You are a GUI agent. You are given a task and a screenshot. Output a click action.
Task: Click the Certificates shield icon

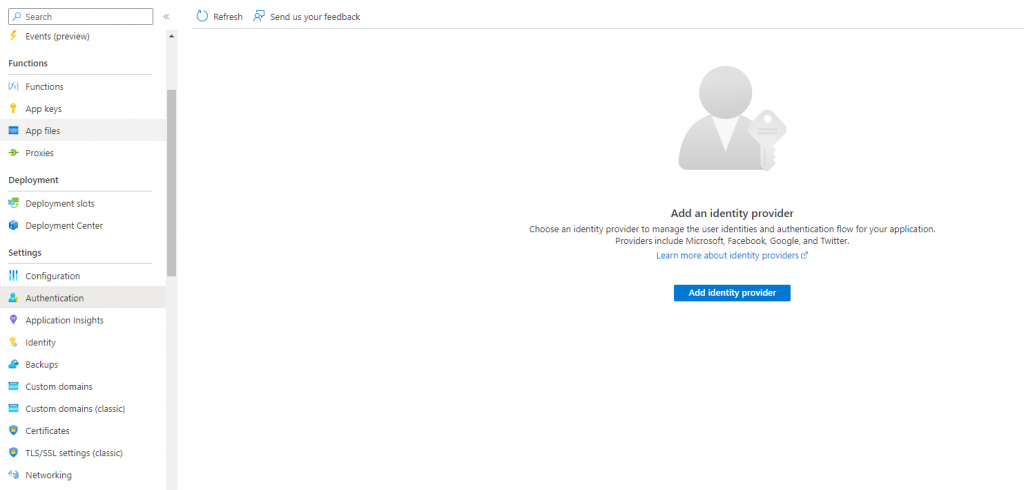pyautogui.click(x=14, y=431)
